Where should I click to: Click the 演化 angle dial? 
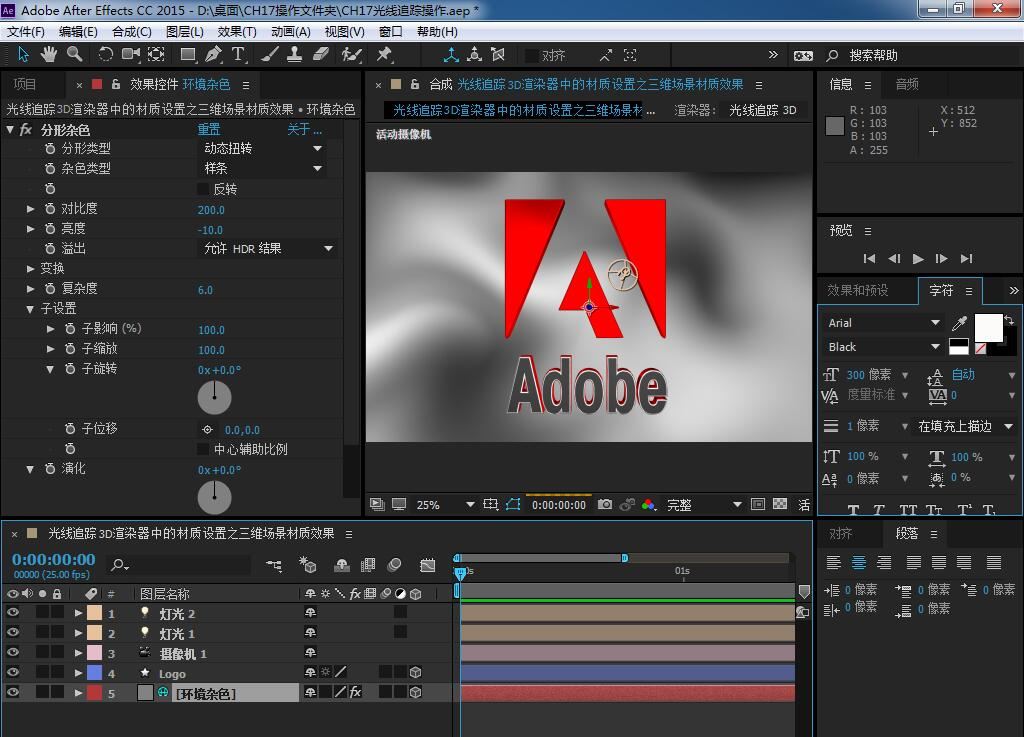click(x=214, y=497)
